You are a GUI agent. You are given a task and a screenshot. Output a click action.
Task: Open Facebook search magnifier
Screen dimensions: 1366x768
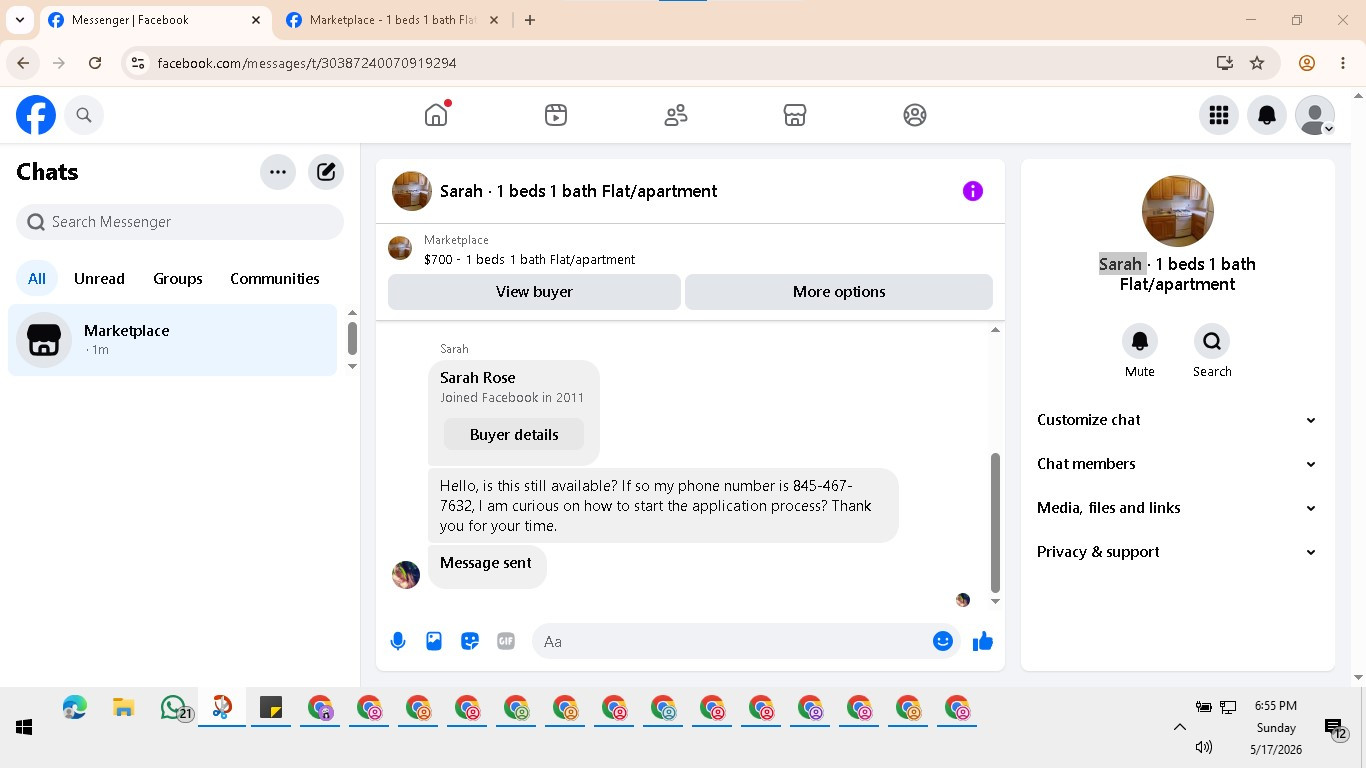(x=84, y=115)
